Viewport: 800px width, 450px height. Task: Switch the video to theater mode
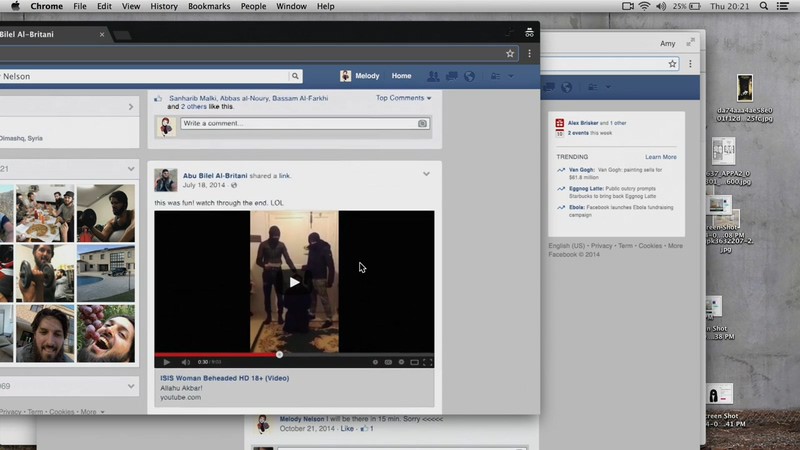click(414, 362)
